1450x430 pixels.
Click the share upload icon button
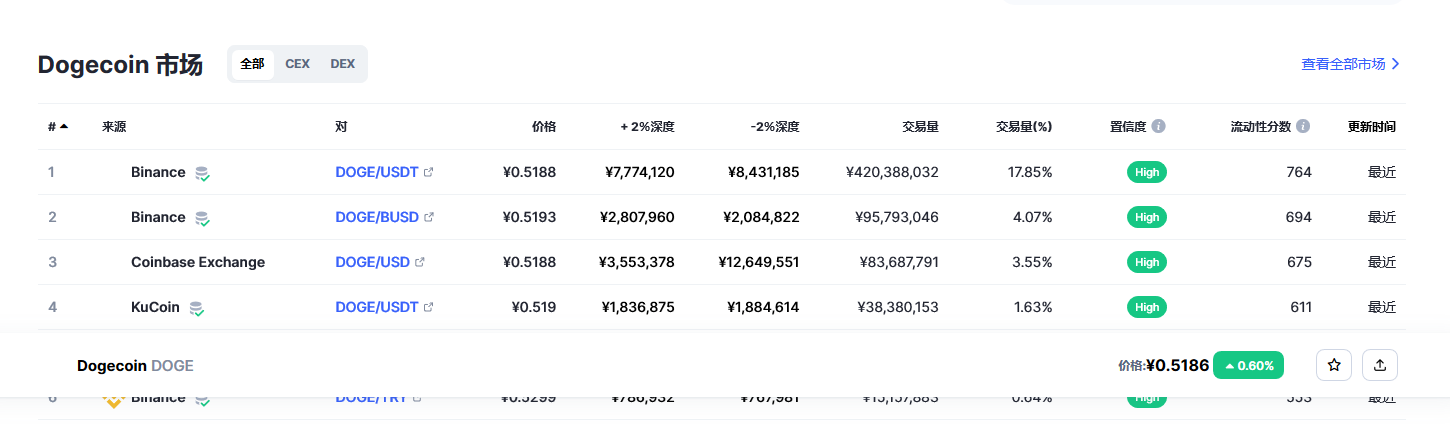(x=1380, y=366)
